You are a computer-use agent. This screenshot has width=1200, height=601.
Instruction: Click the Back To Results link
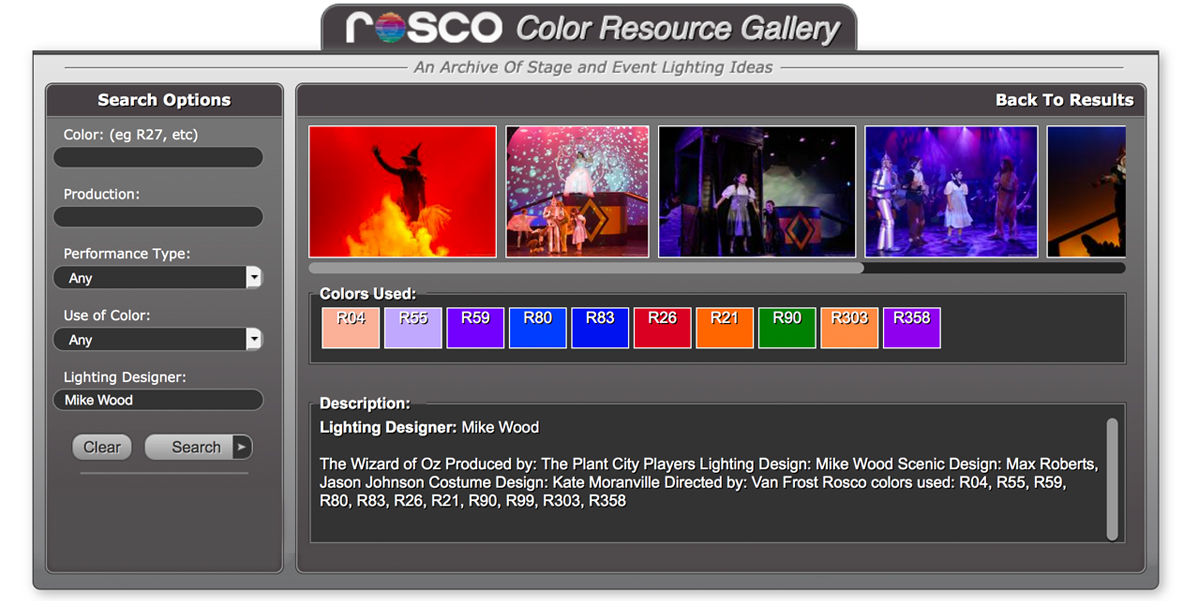[x=1064, y=100]
